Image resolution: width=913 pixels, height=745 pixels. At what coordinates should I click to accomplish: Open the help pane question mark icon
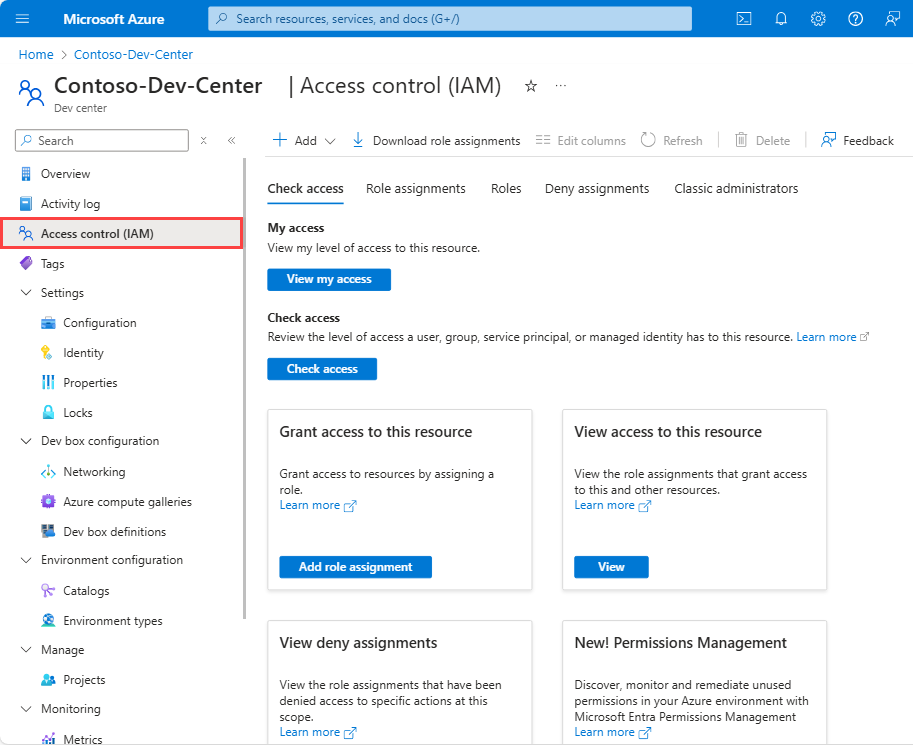click(x=855, y=18)
